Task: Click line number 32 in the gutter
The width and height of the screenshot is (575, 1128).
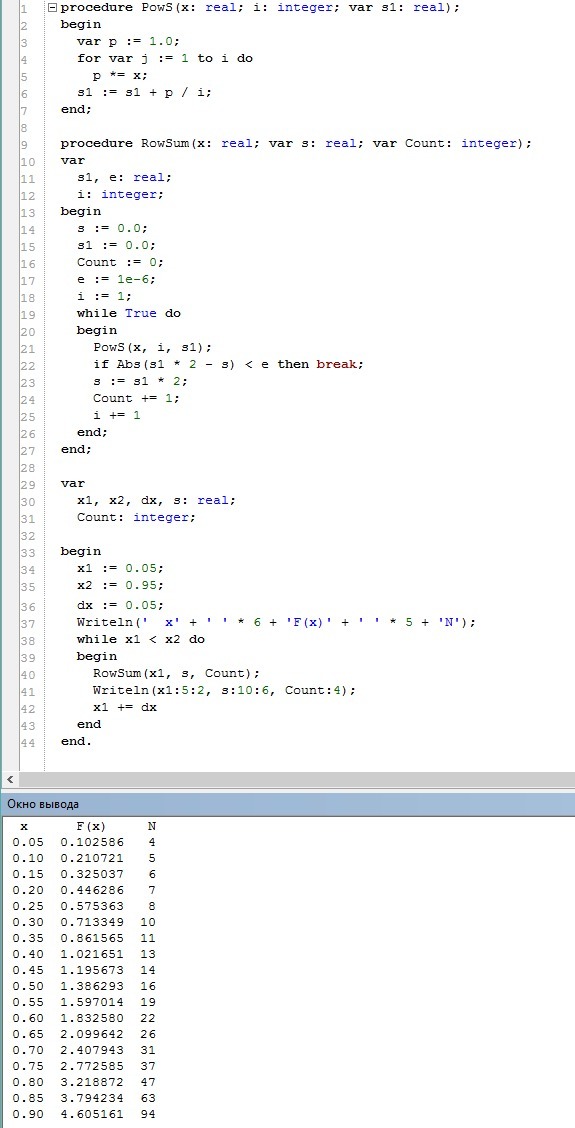Action: 28,535
